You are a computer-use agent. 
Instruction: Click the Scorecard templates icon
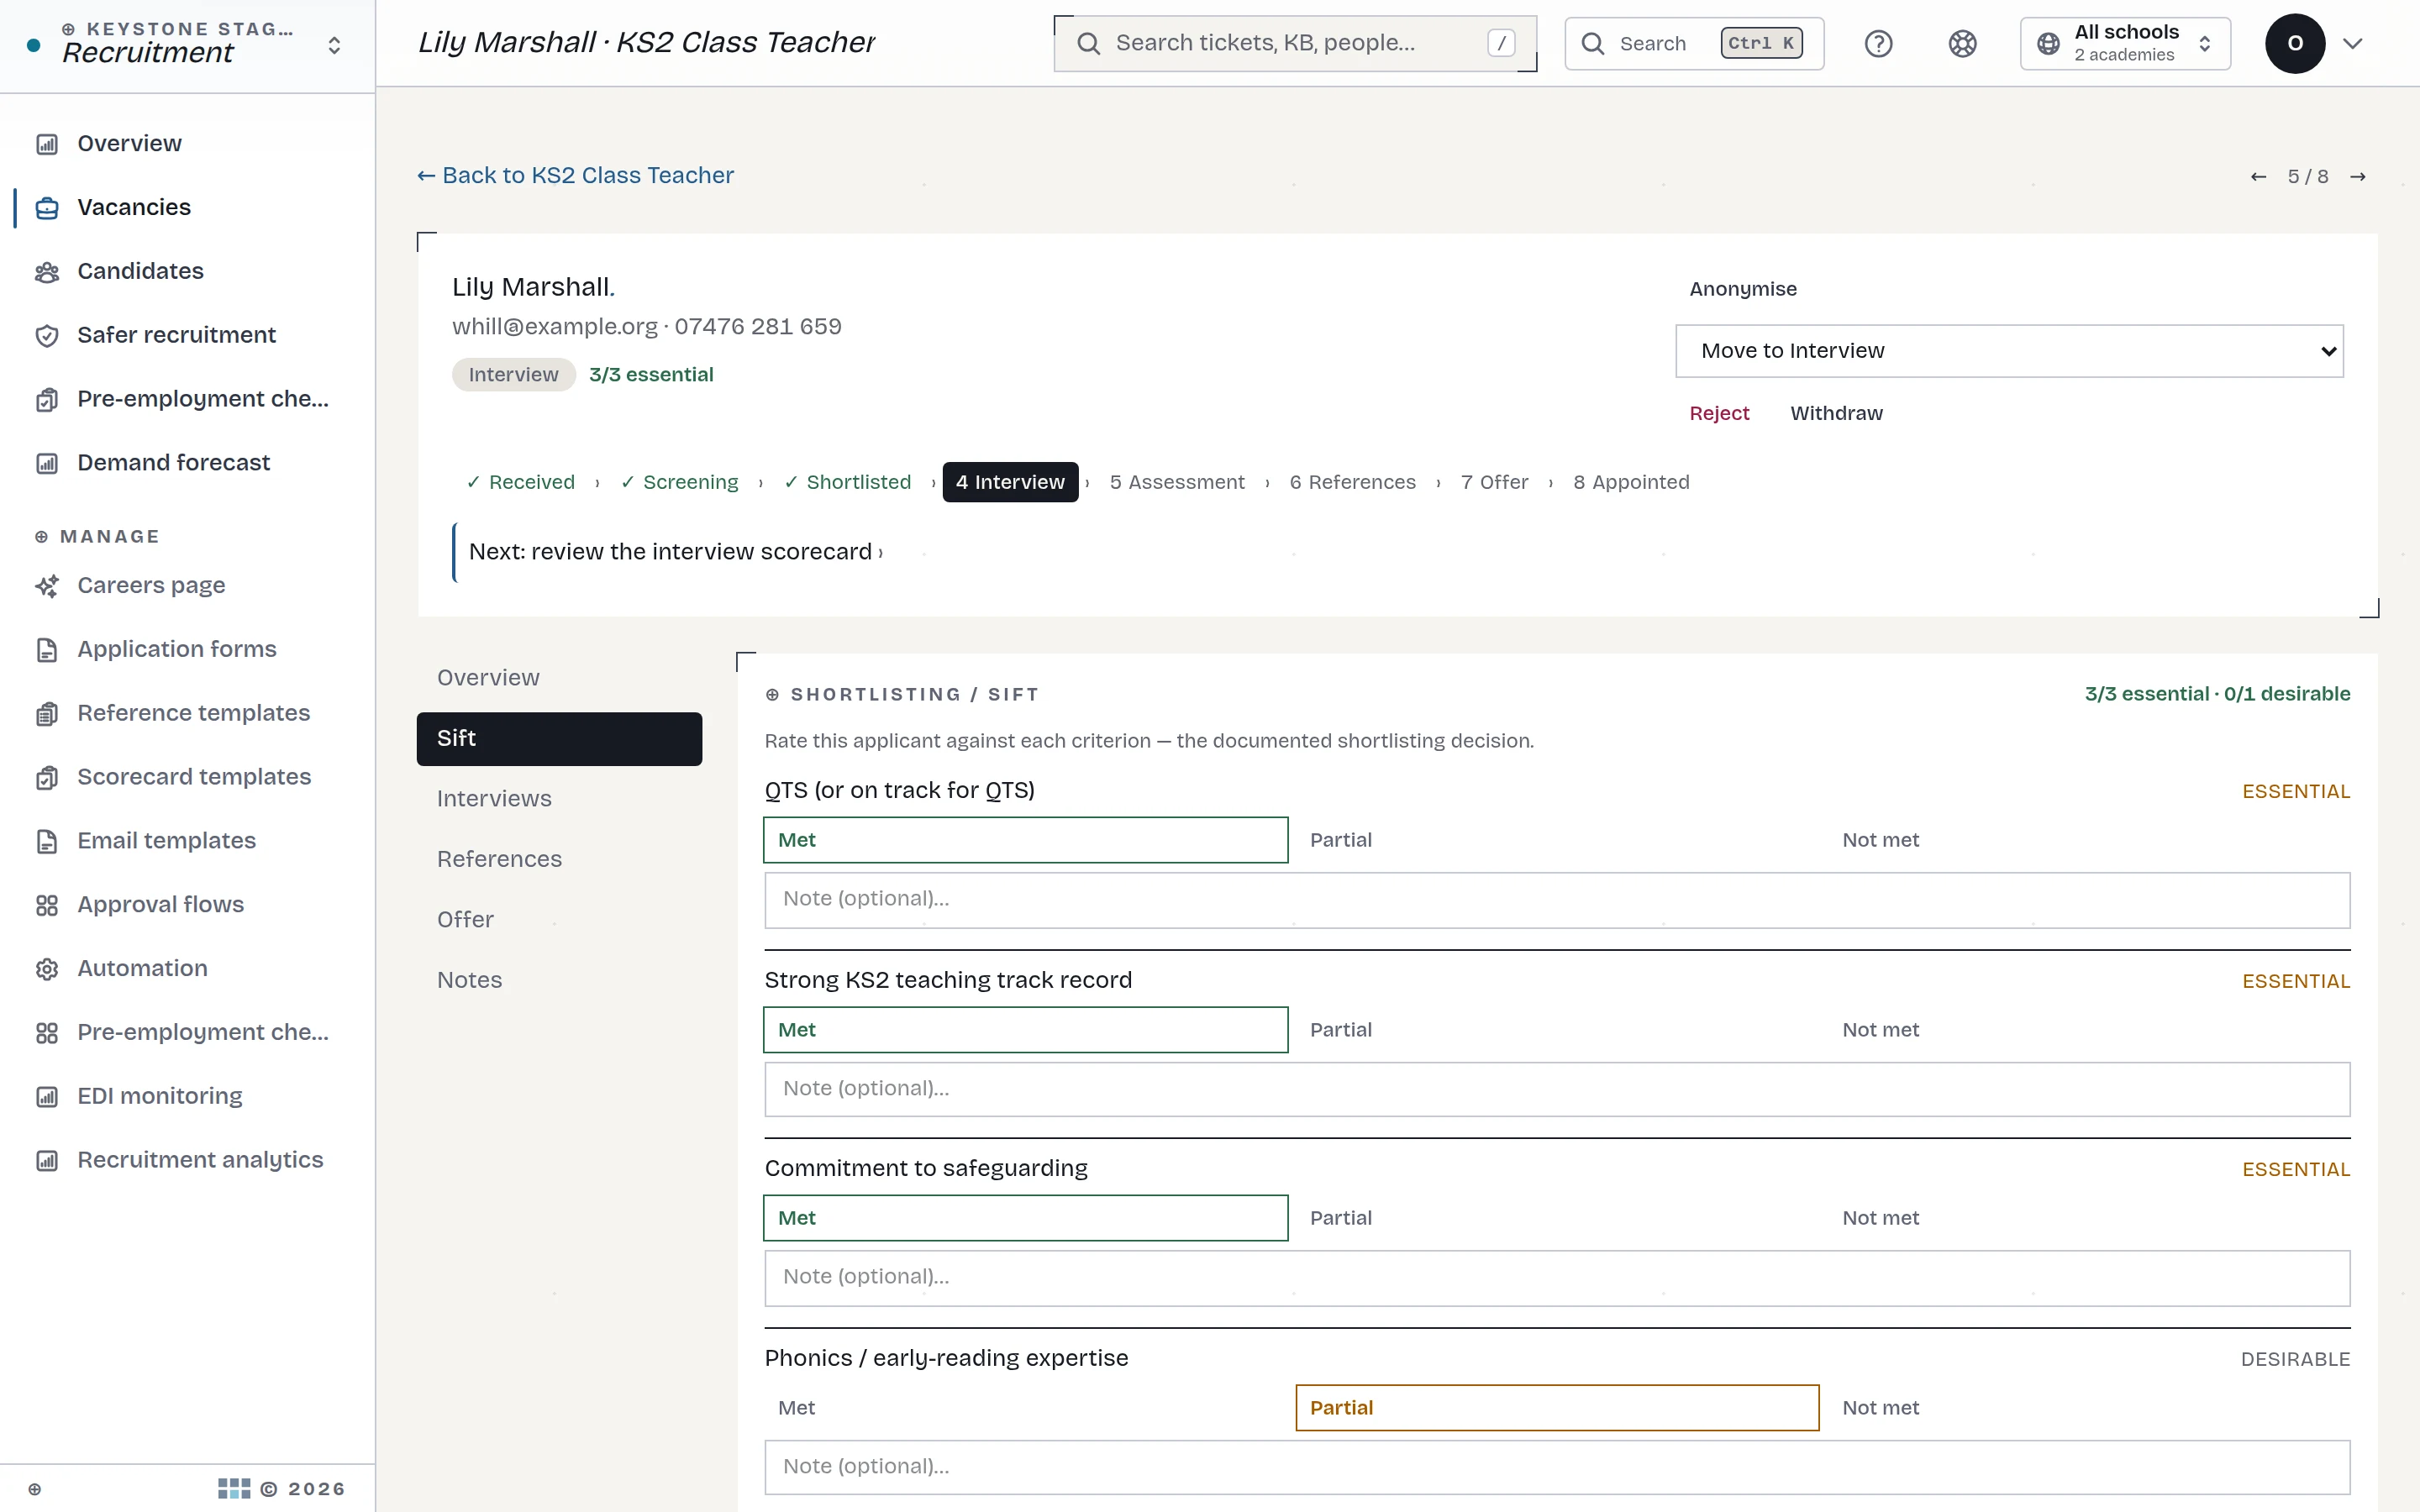[47, 778]
